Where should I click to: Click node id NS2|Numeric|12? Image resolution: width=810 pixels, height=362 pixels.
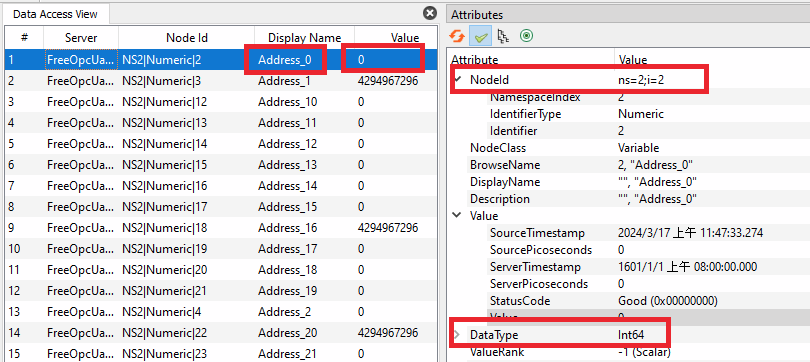pos(164,102)
